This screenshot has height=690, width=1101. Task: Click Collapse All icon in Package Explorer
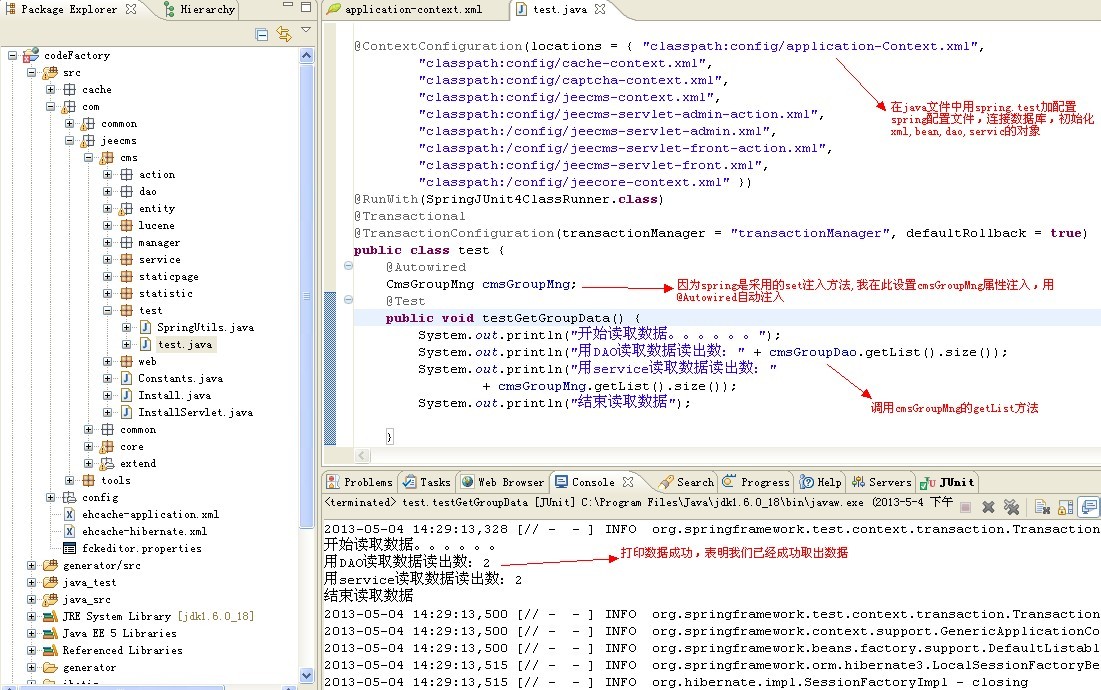click(x=262, y=34)
